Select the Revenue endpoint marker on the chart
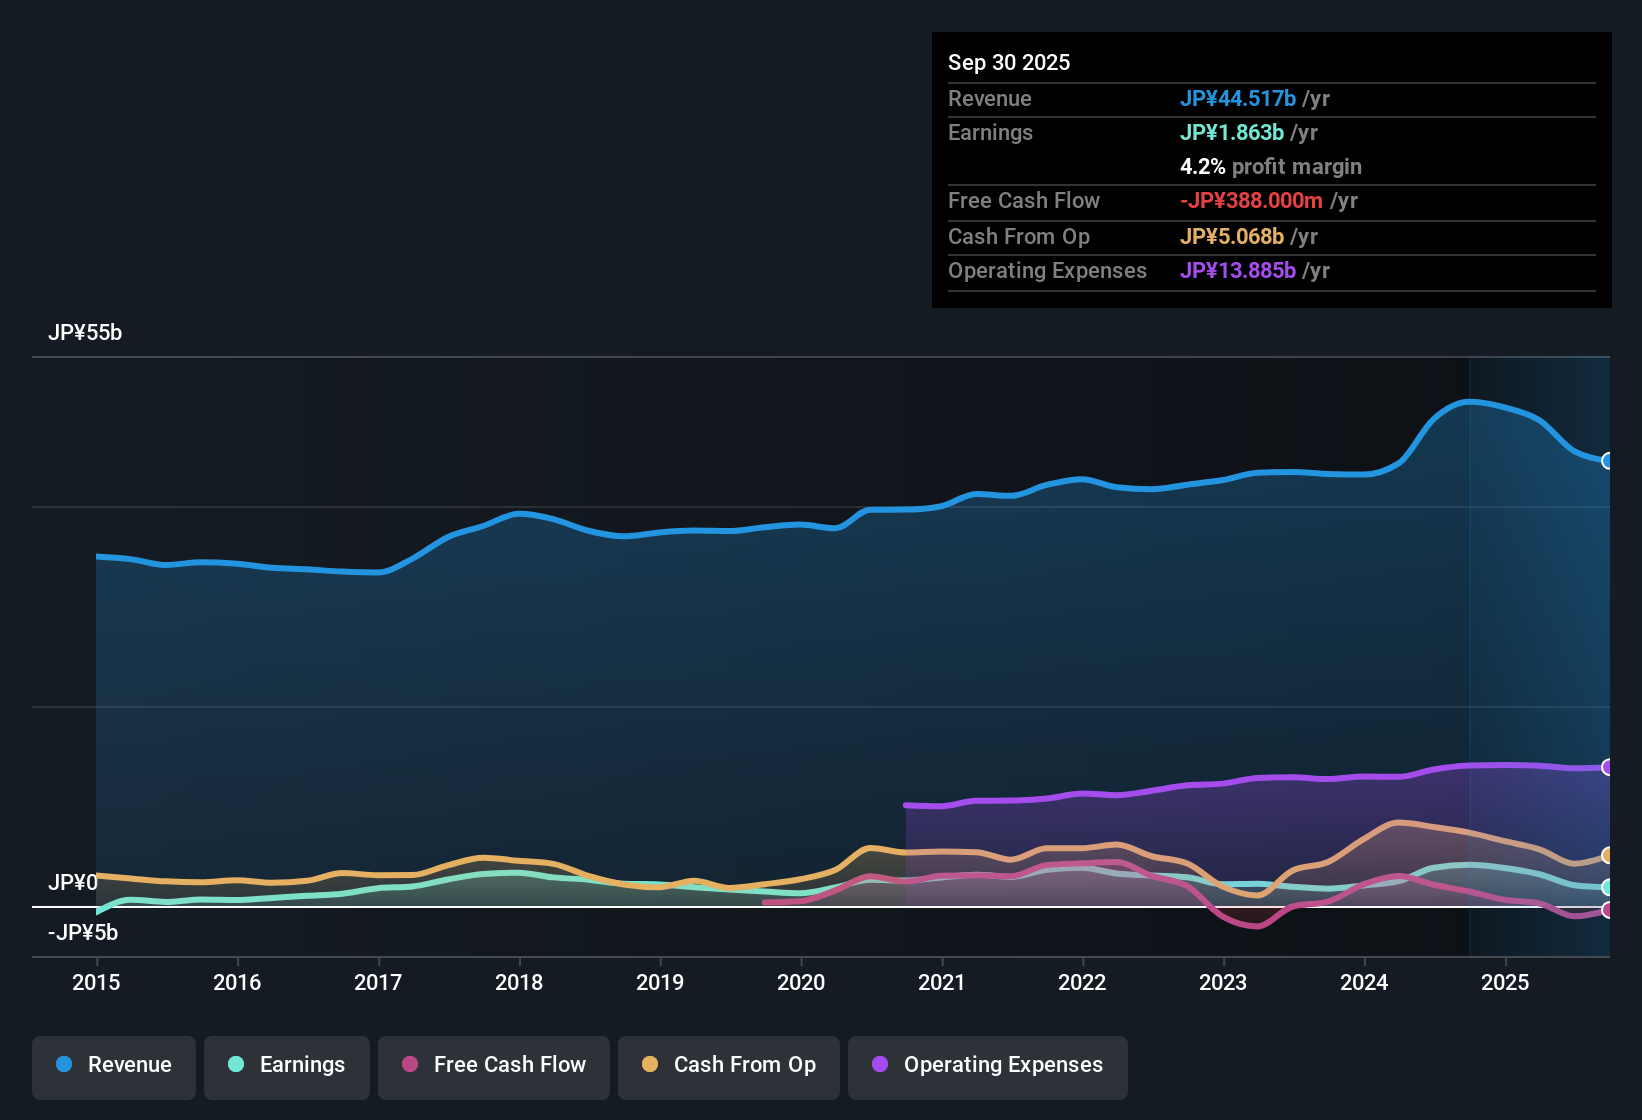 point(1608,461)
